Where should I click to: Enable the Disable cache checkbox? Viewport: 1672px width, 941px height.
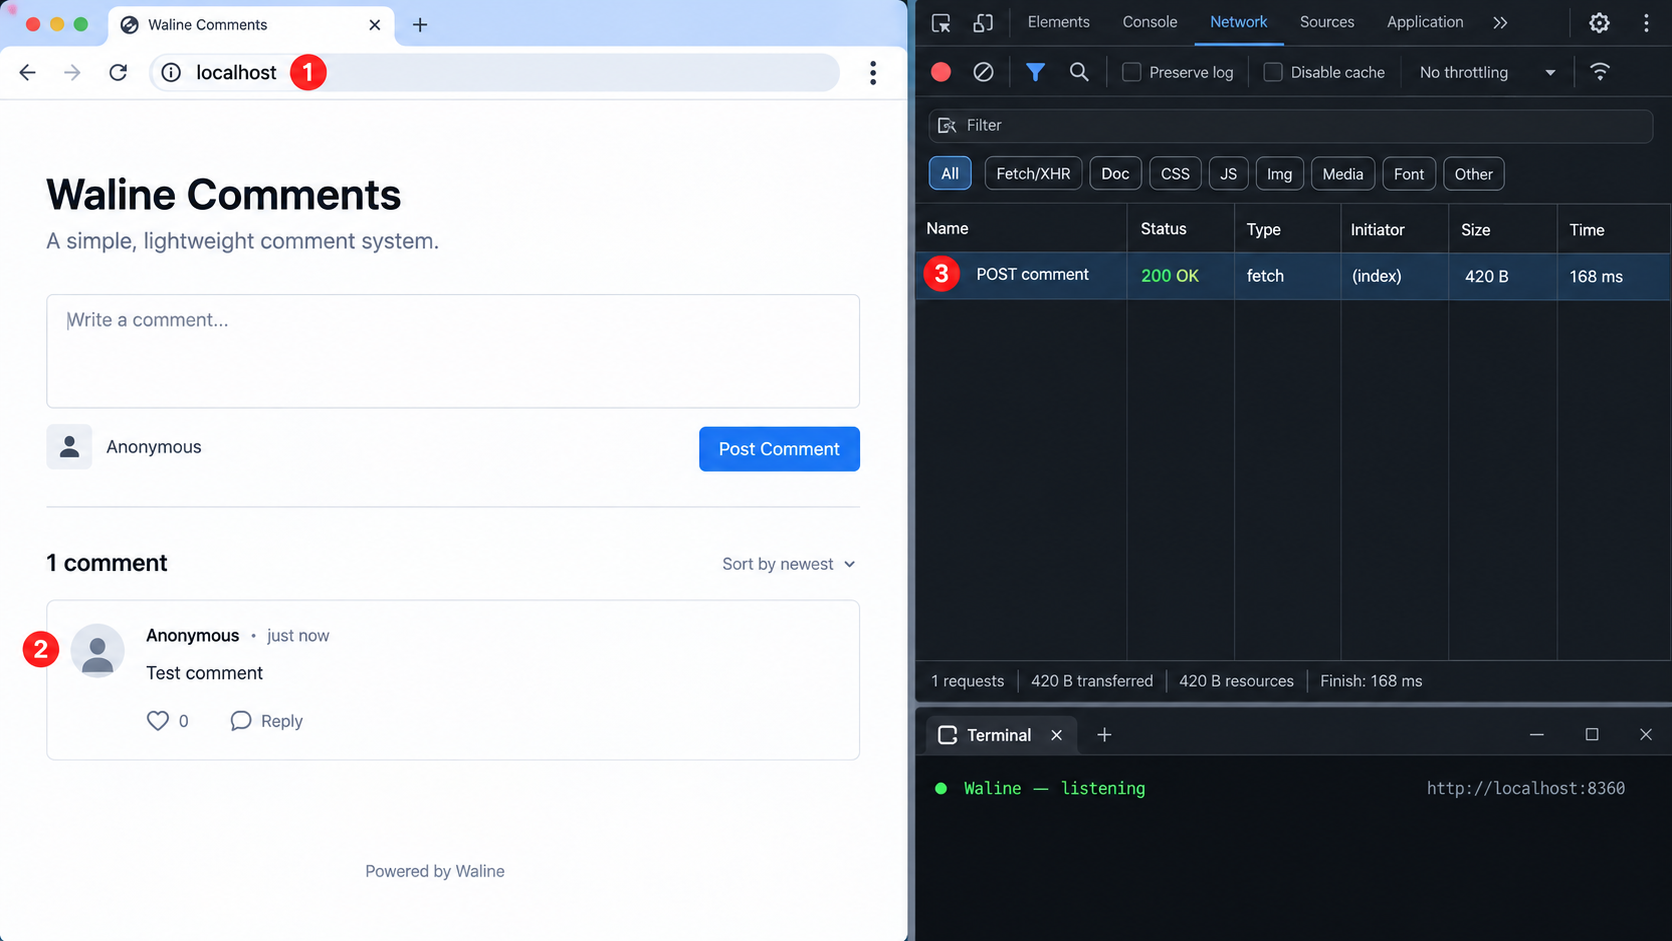[1272, 72]
